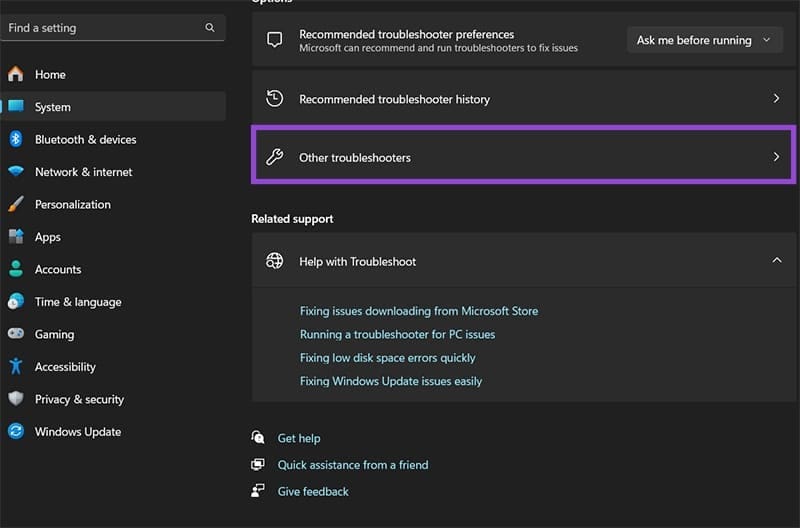Click the Bluetooth & devices icon
800x528 pixels.
(x=16, y=139)
